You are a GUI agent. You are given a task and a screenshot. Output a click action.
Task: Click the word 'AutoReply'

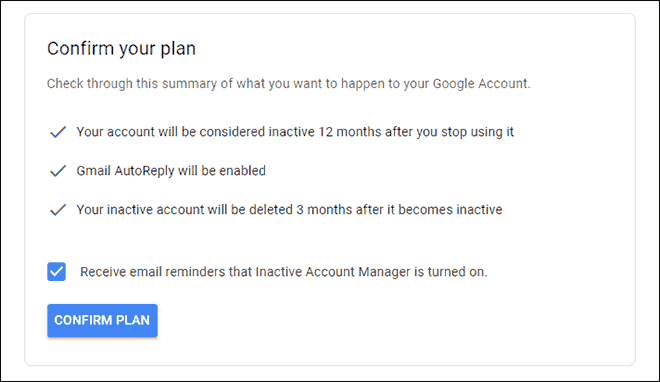(144, 171)
